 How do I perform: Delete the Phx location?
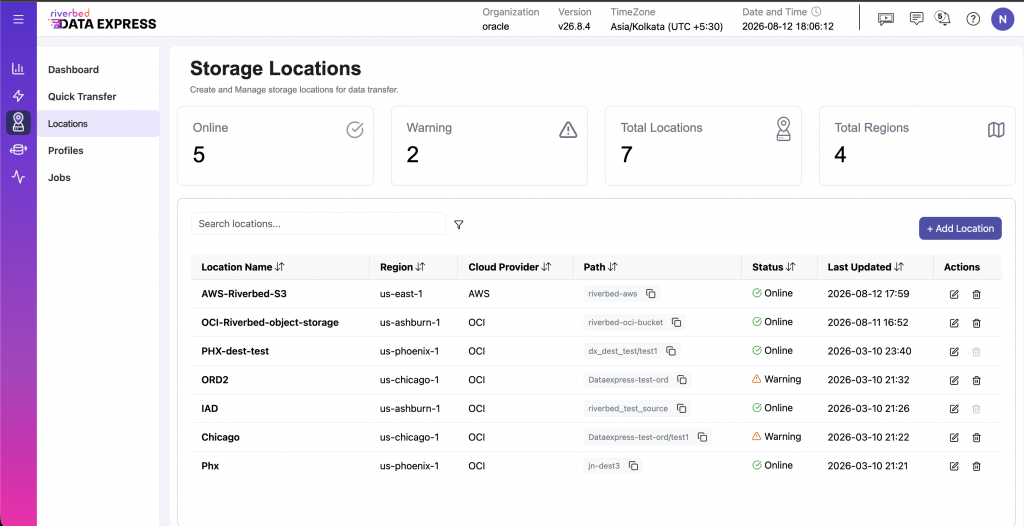pyautogui.click(x=976, y=466)
